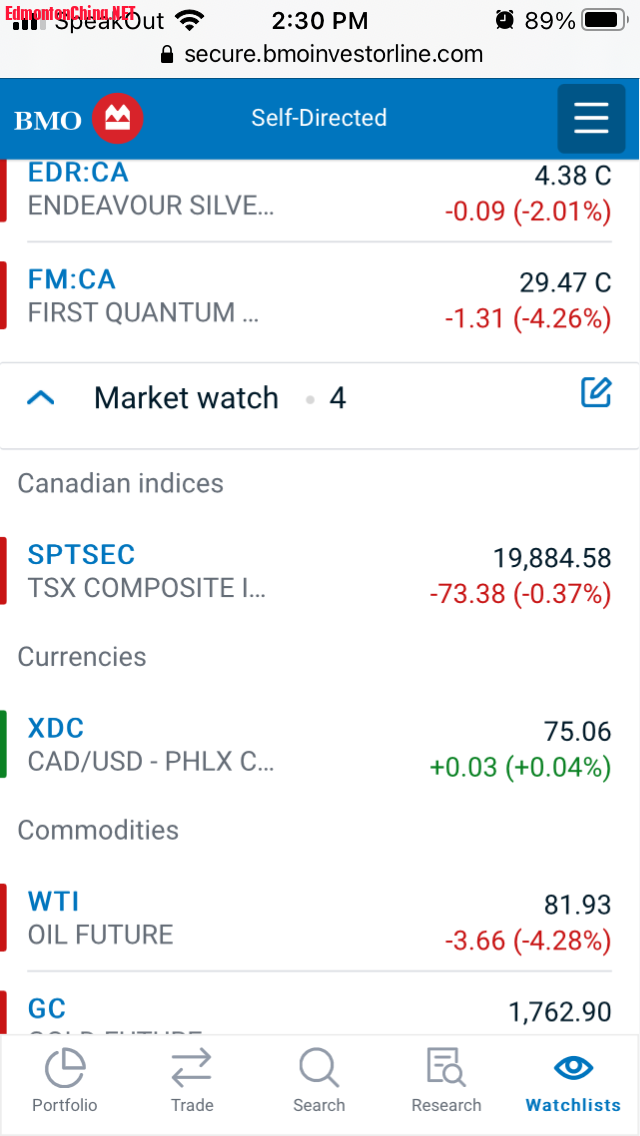This screenshot has width=640, height=1136.
Task: Open the hamburger menu button
Action: 591,118
